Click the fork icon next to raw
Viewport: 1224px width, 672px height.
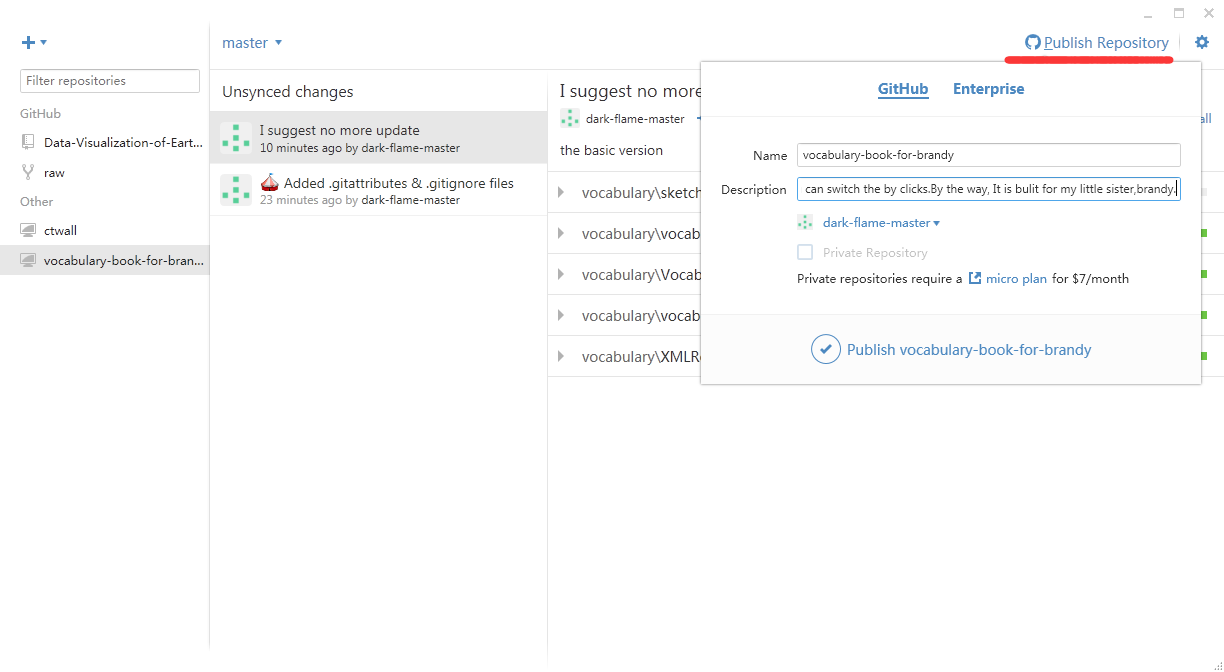28,172
